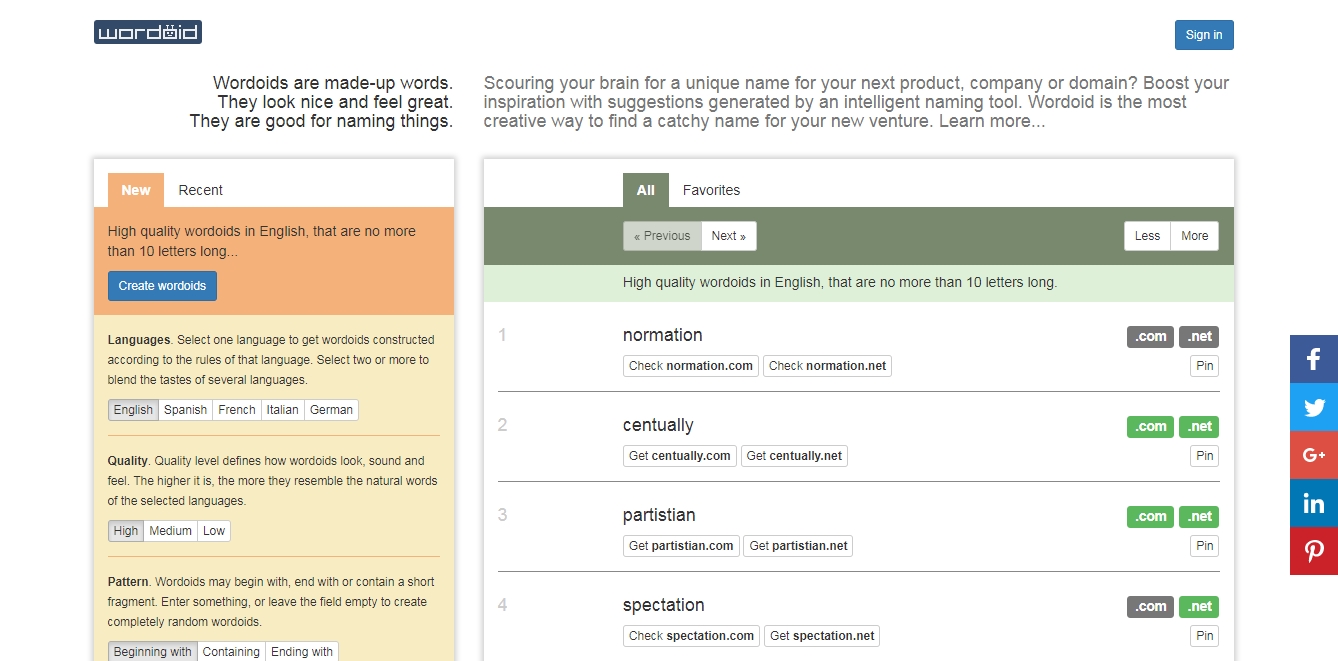Share on Google Plus sidebar icon
The width and height of the screenshot is (1338, 661).
(1314, 455)
